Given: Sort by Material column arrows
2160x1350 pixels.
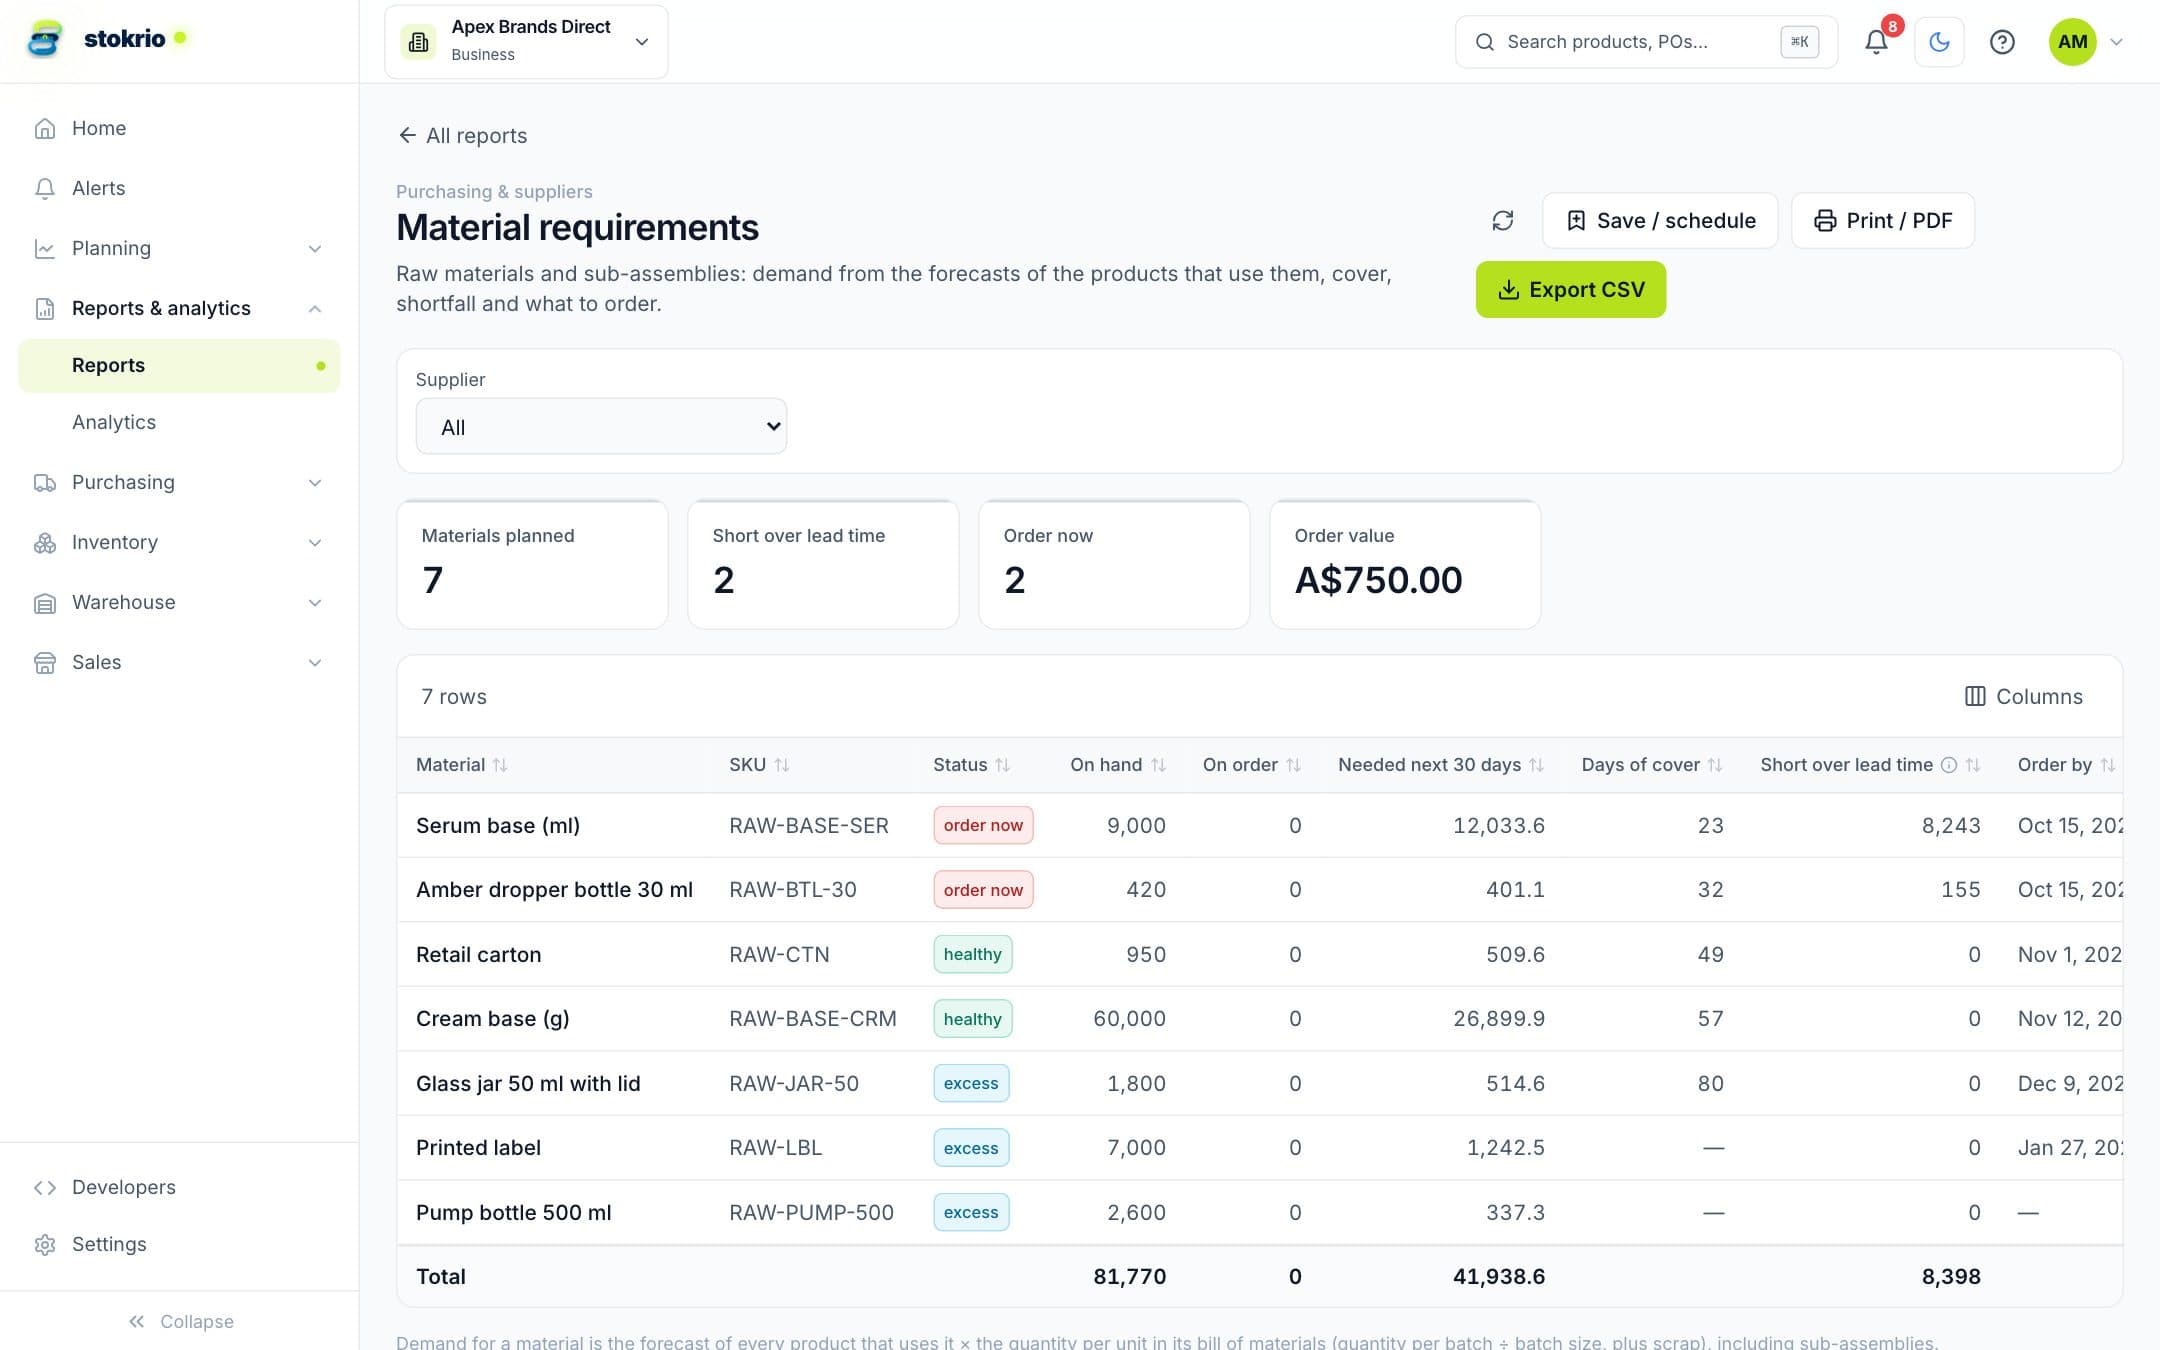Looking at the screenshot, I should pos(500,765).
